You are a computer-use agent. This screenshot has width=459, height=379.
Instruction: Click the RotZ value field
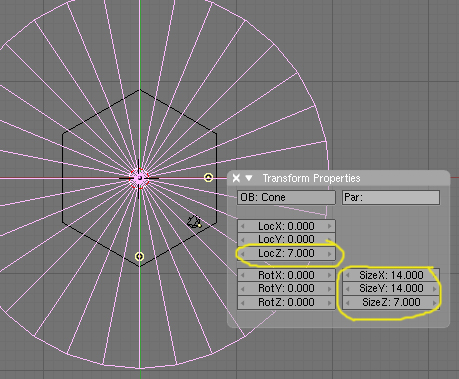pos(286,302)
